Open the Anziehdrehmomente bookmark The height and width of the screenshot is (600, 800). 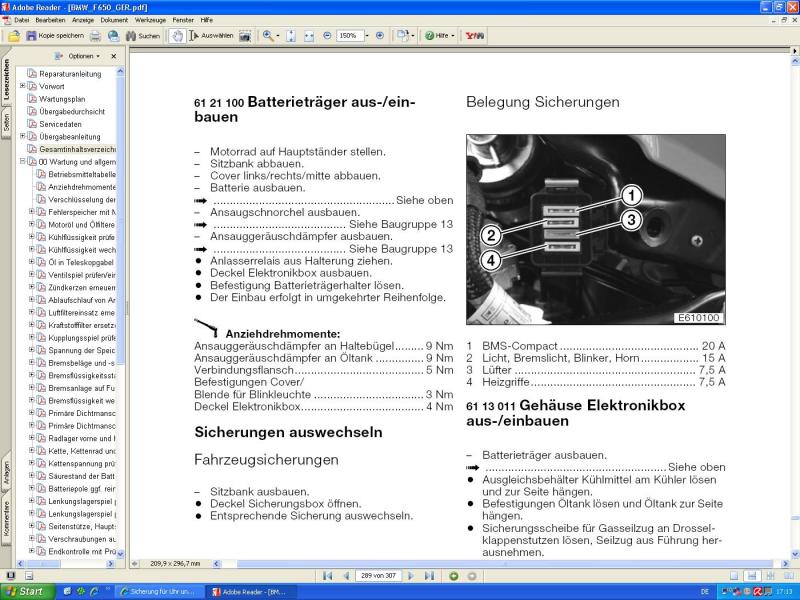tap(82, 187)
